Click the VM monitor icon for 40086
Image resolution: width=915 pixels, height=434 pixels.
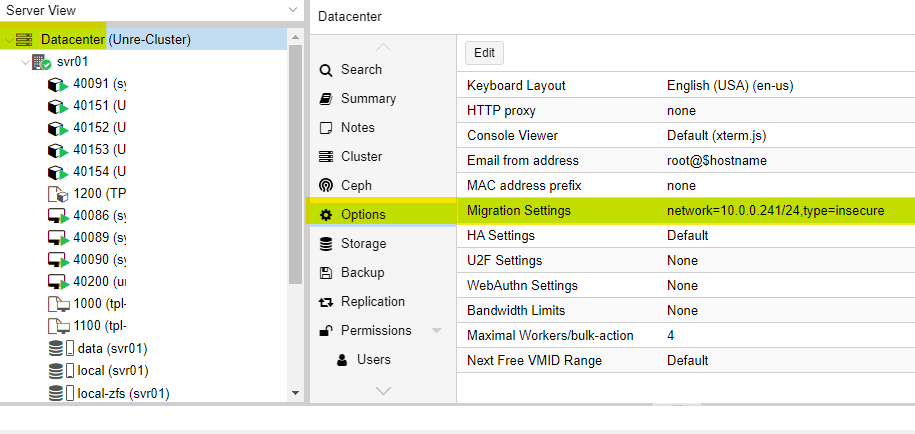[x=58, y=216]
